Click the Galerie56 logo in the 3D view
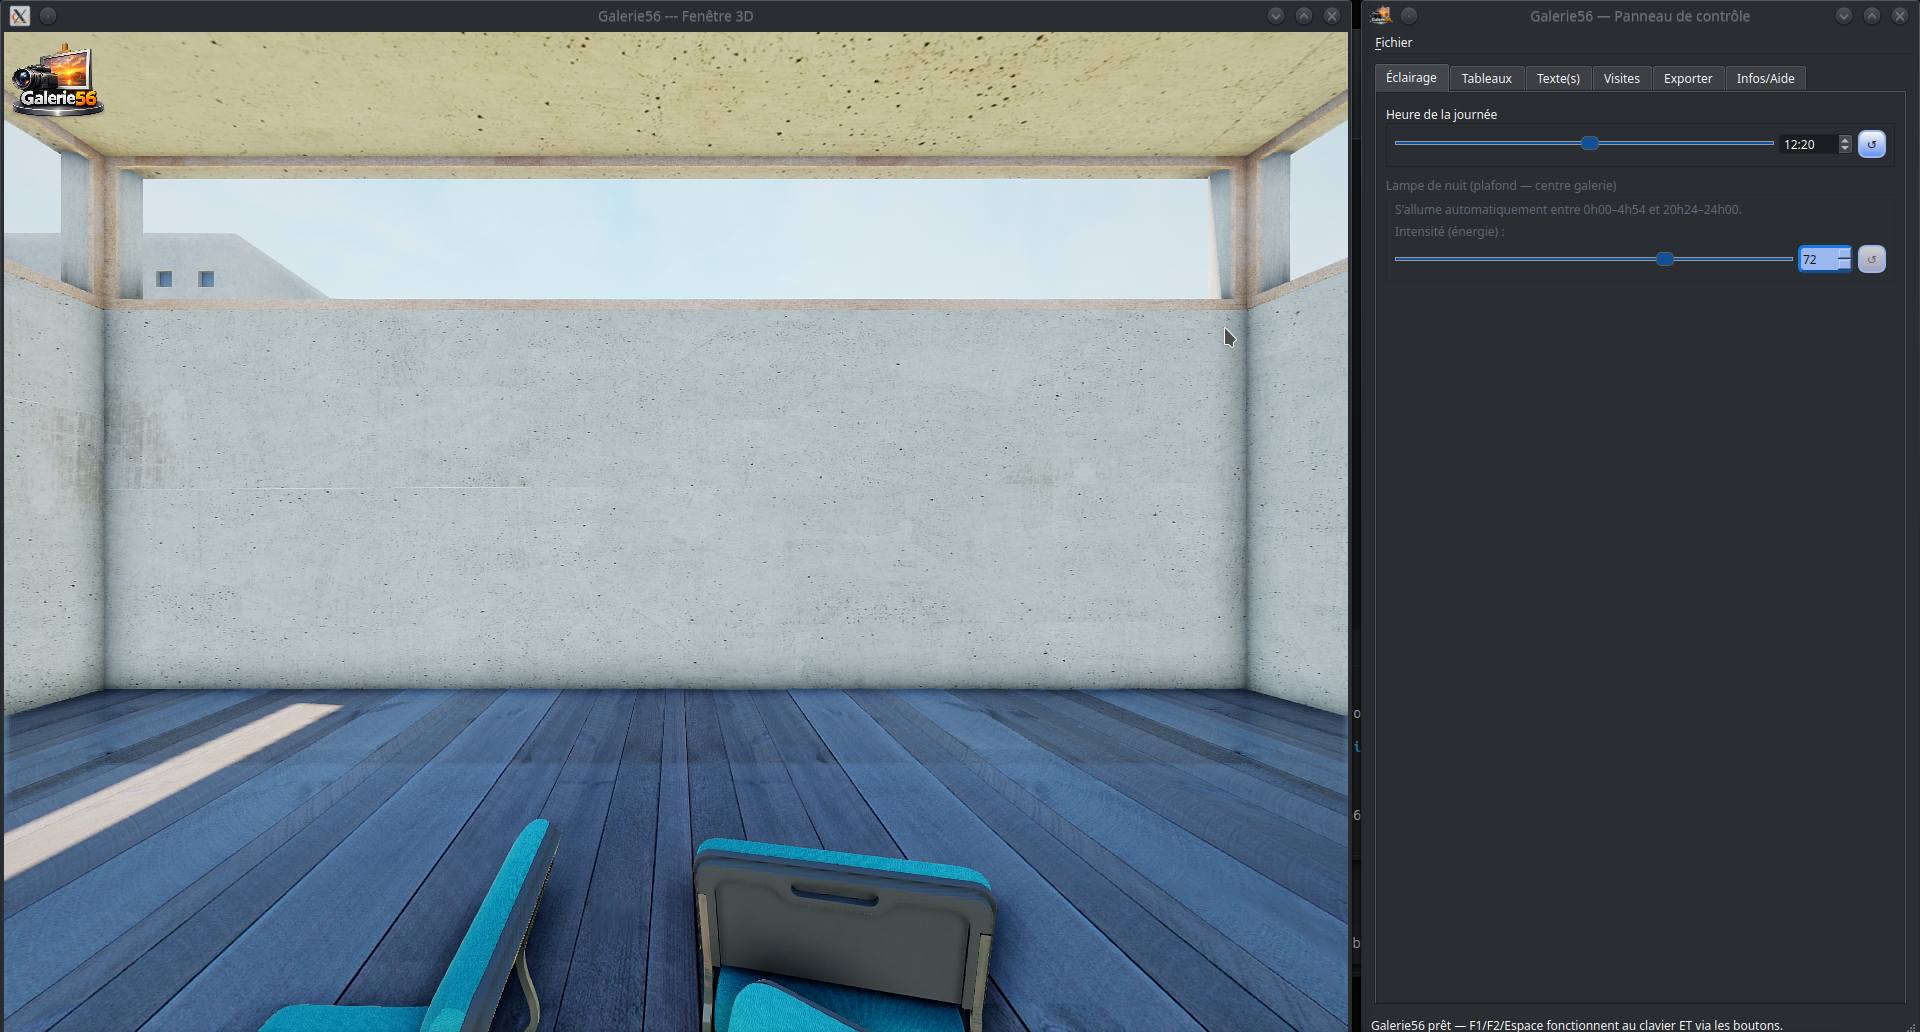Viewport: 1920px width, 1032px height. tap(56, 80)
